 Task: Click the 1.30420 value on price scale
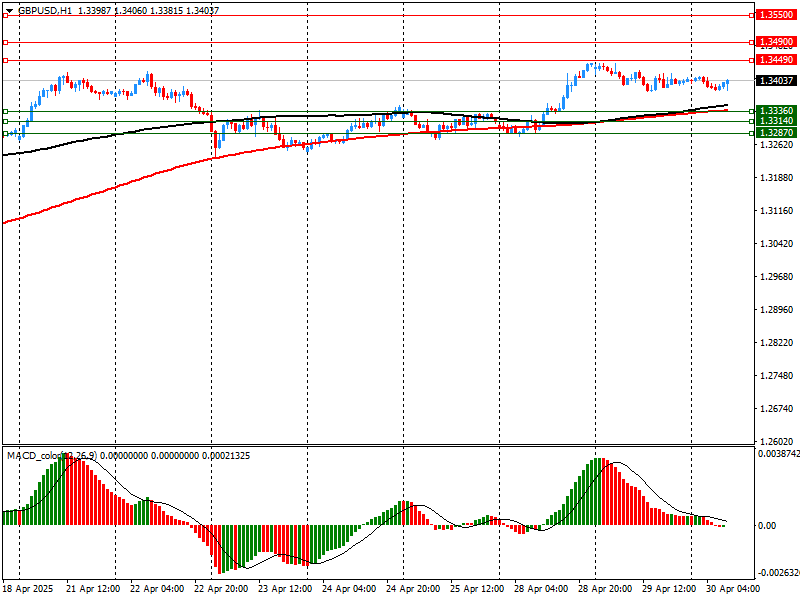776,244
